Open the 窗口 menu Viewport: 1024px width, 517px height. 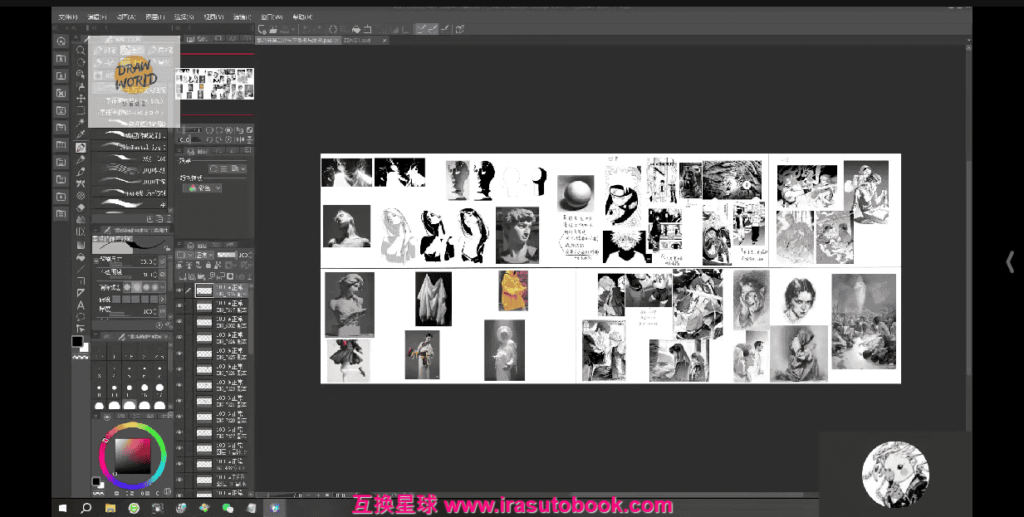272,17
